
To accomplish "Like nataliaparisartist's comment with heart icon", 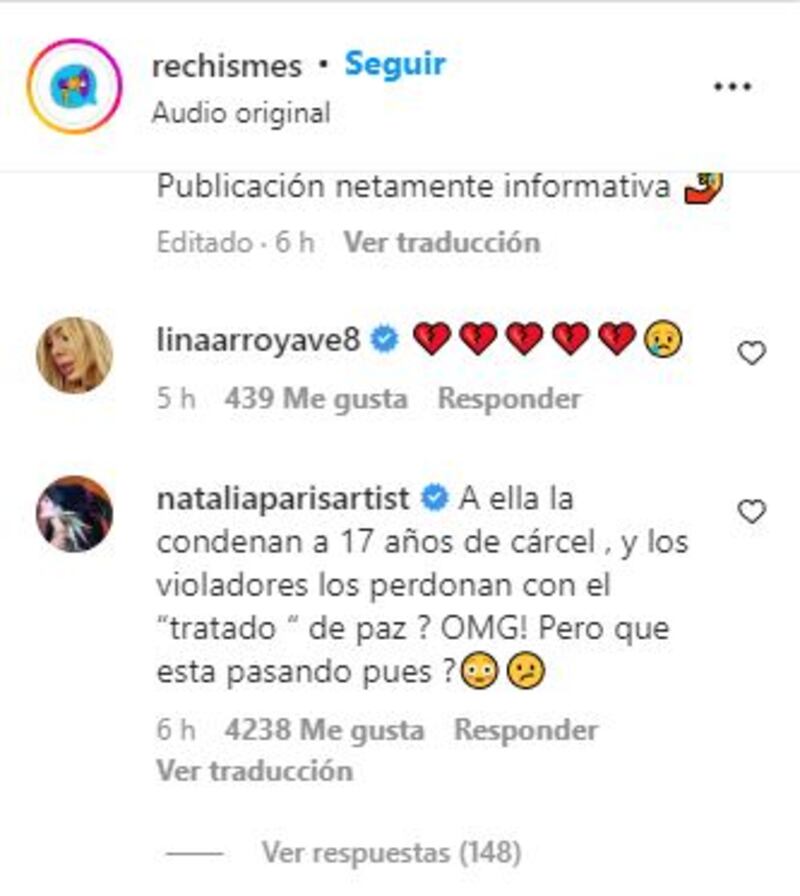I will click(751, 511).
